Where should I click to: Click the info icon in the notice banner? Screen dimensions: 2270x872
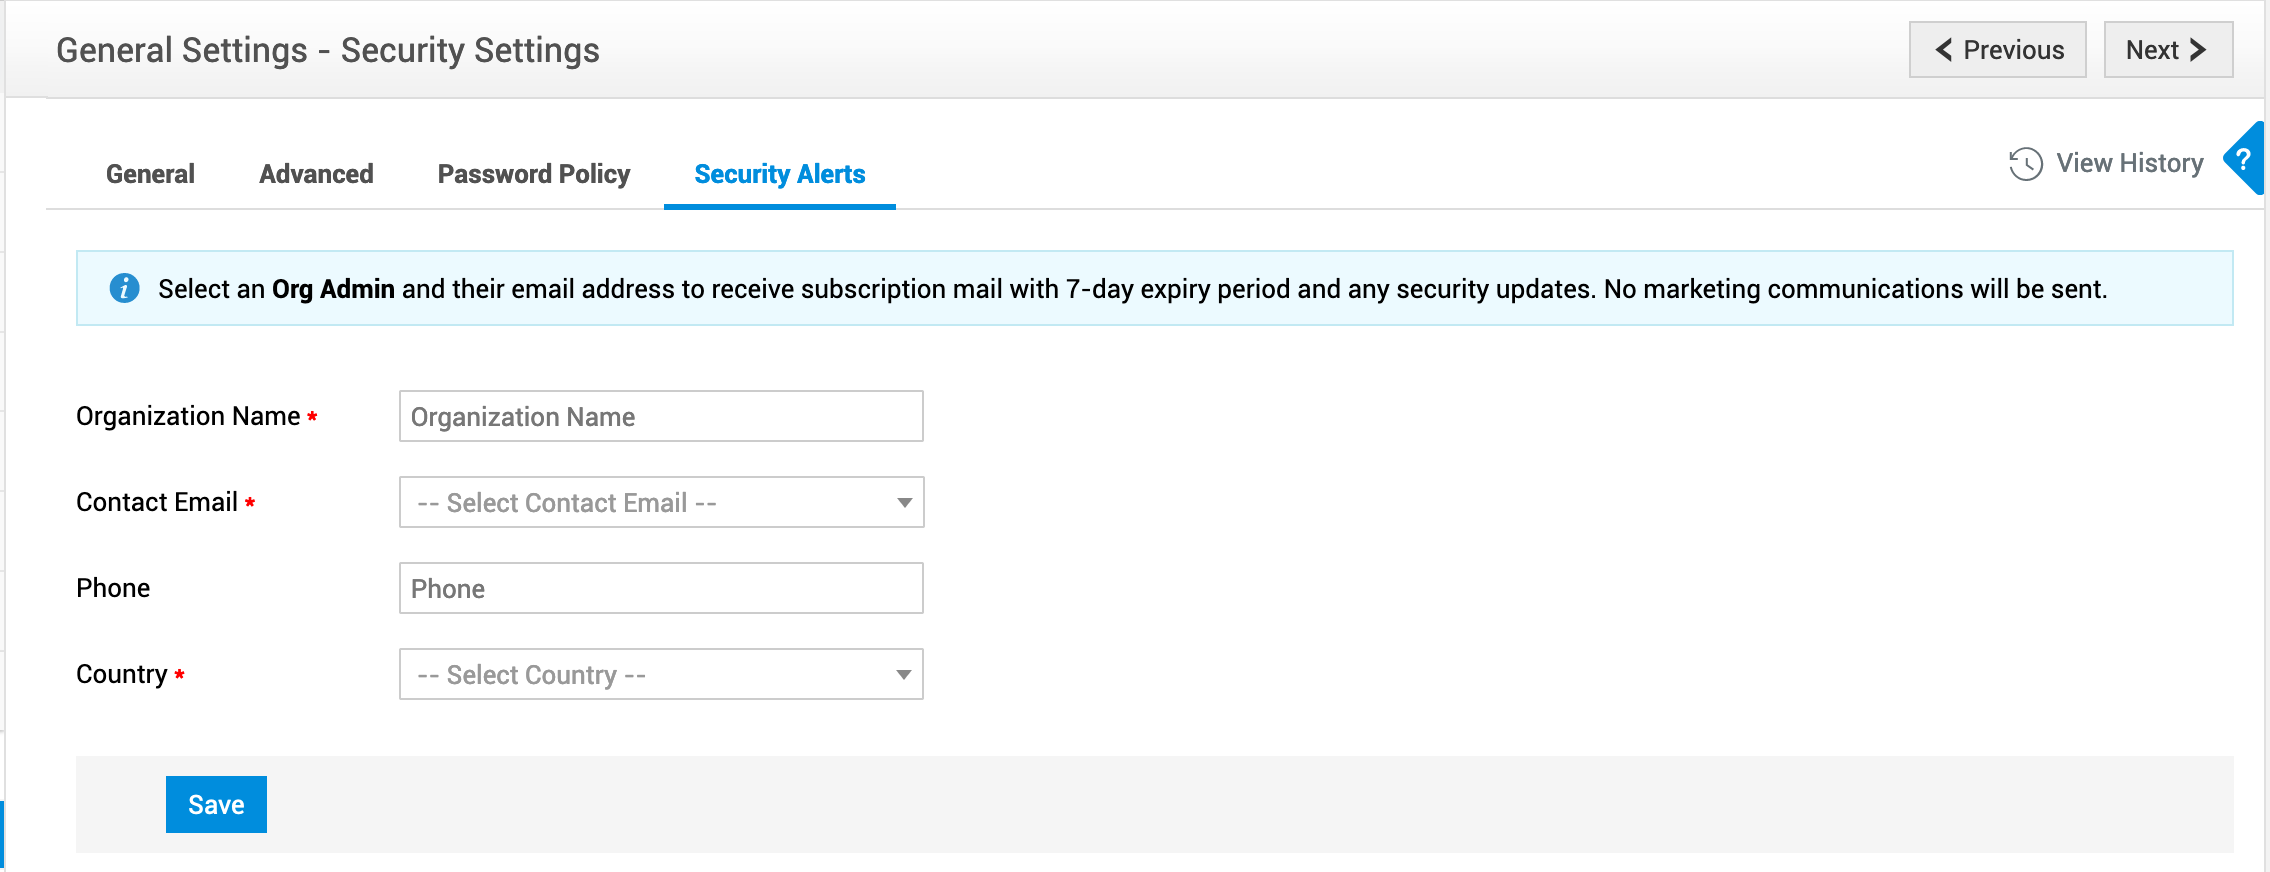[125, 288]
